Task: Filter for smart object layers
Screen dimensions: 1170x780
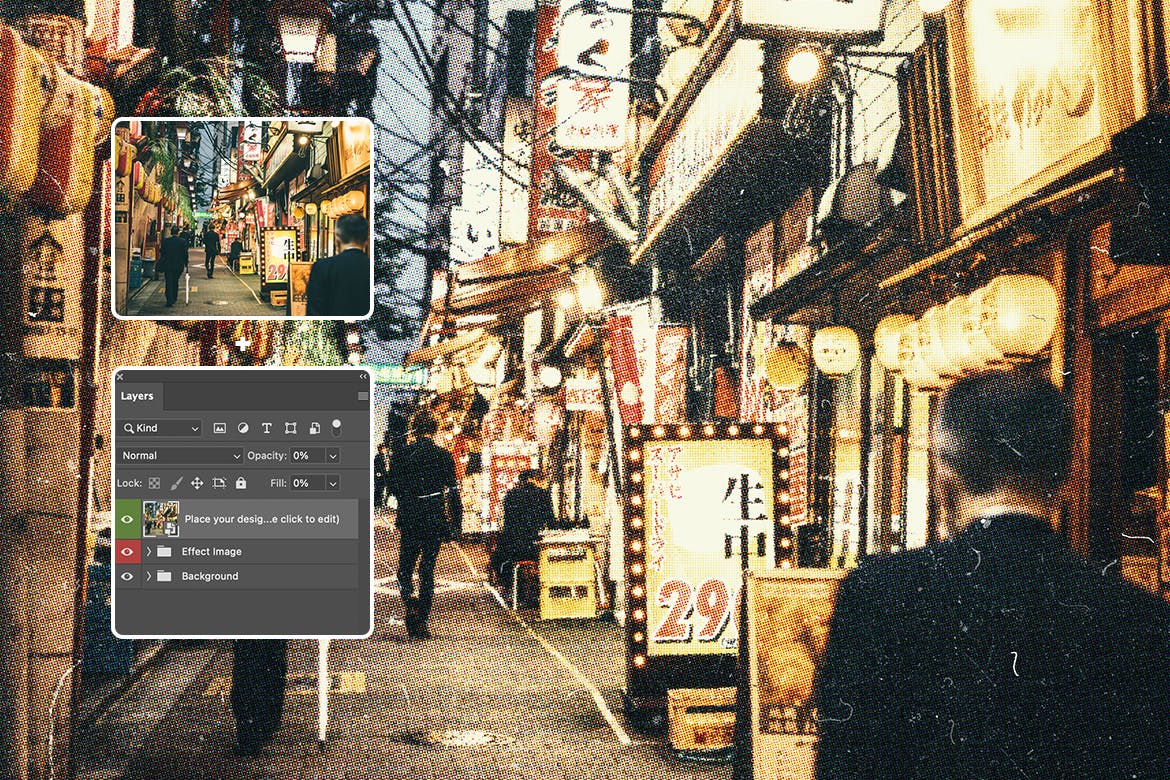Action: click(313, 428)
